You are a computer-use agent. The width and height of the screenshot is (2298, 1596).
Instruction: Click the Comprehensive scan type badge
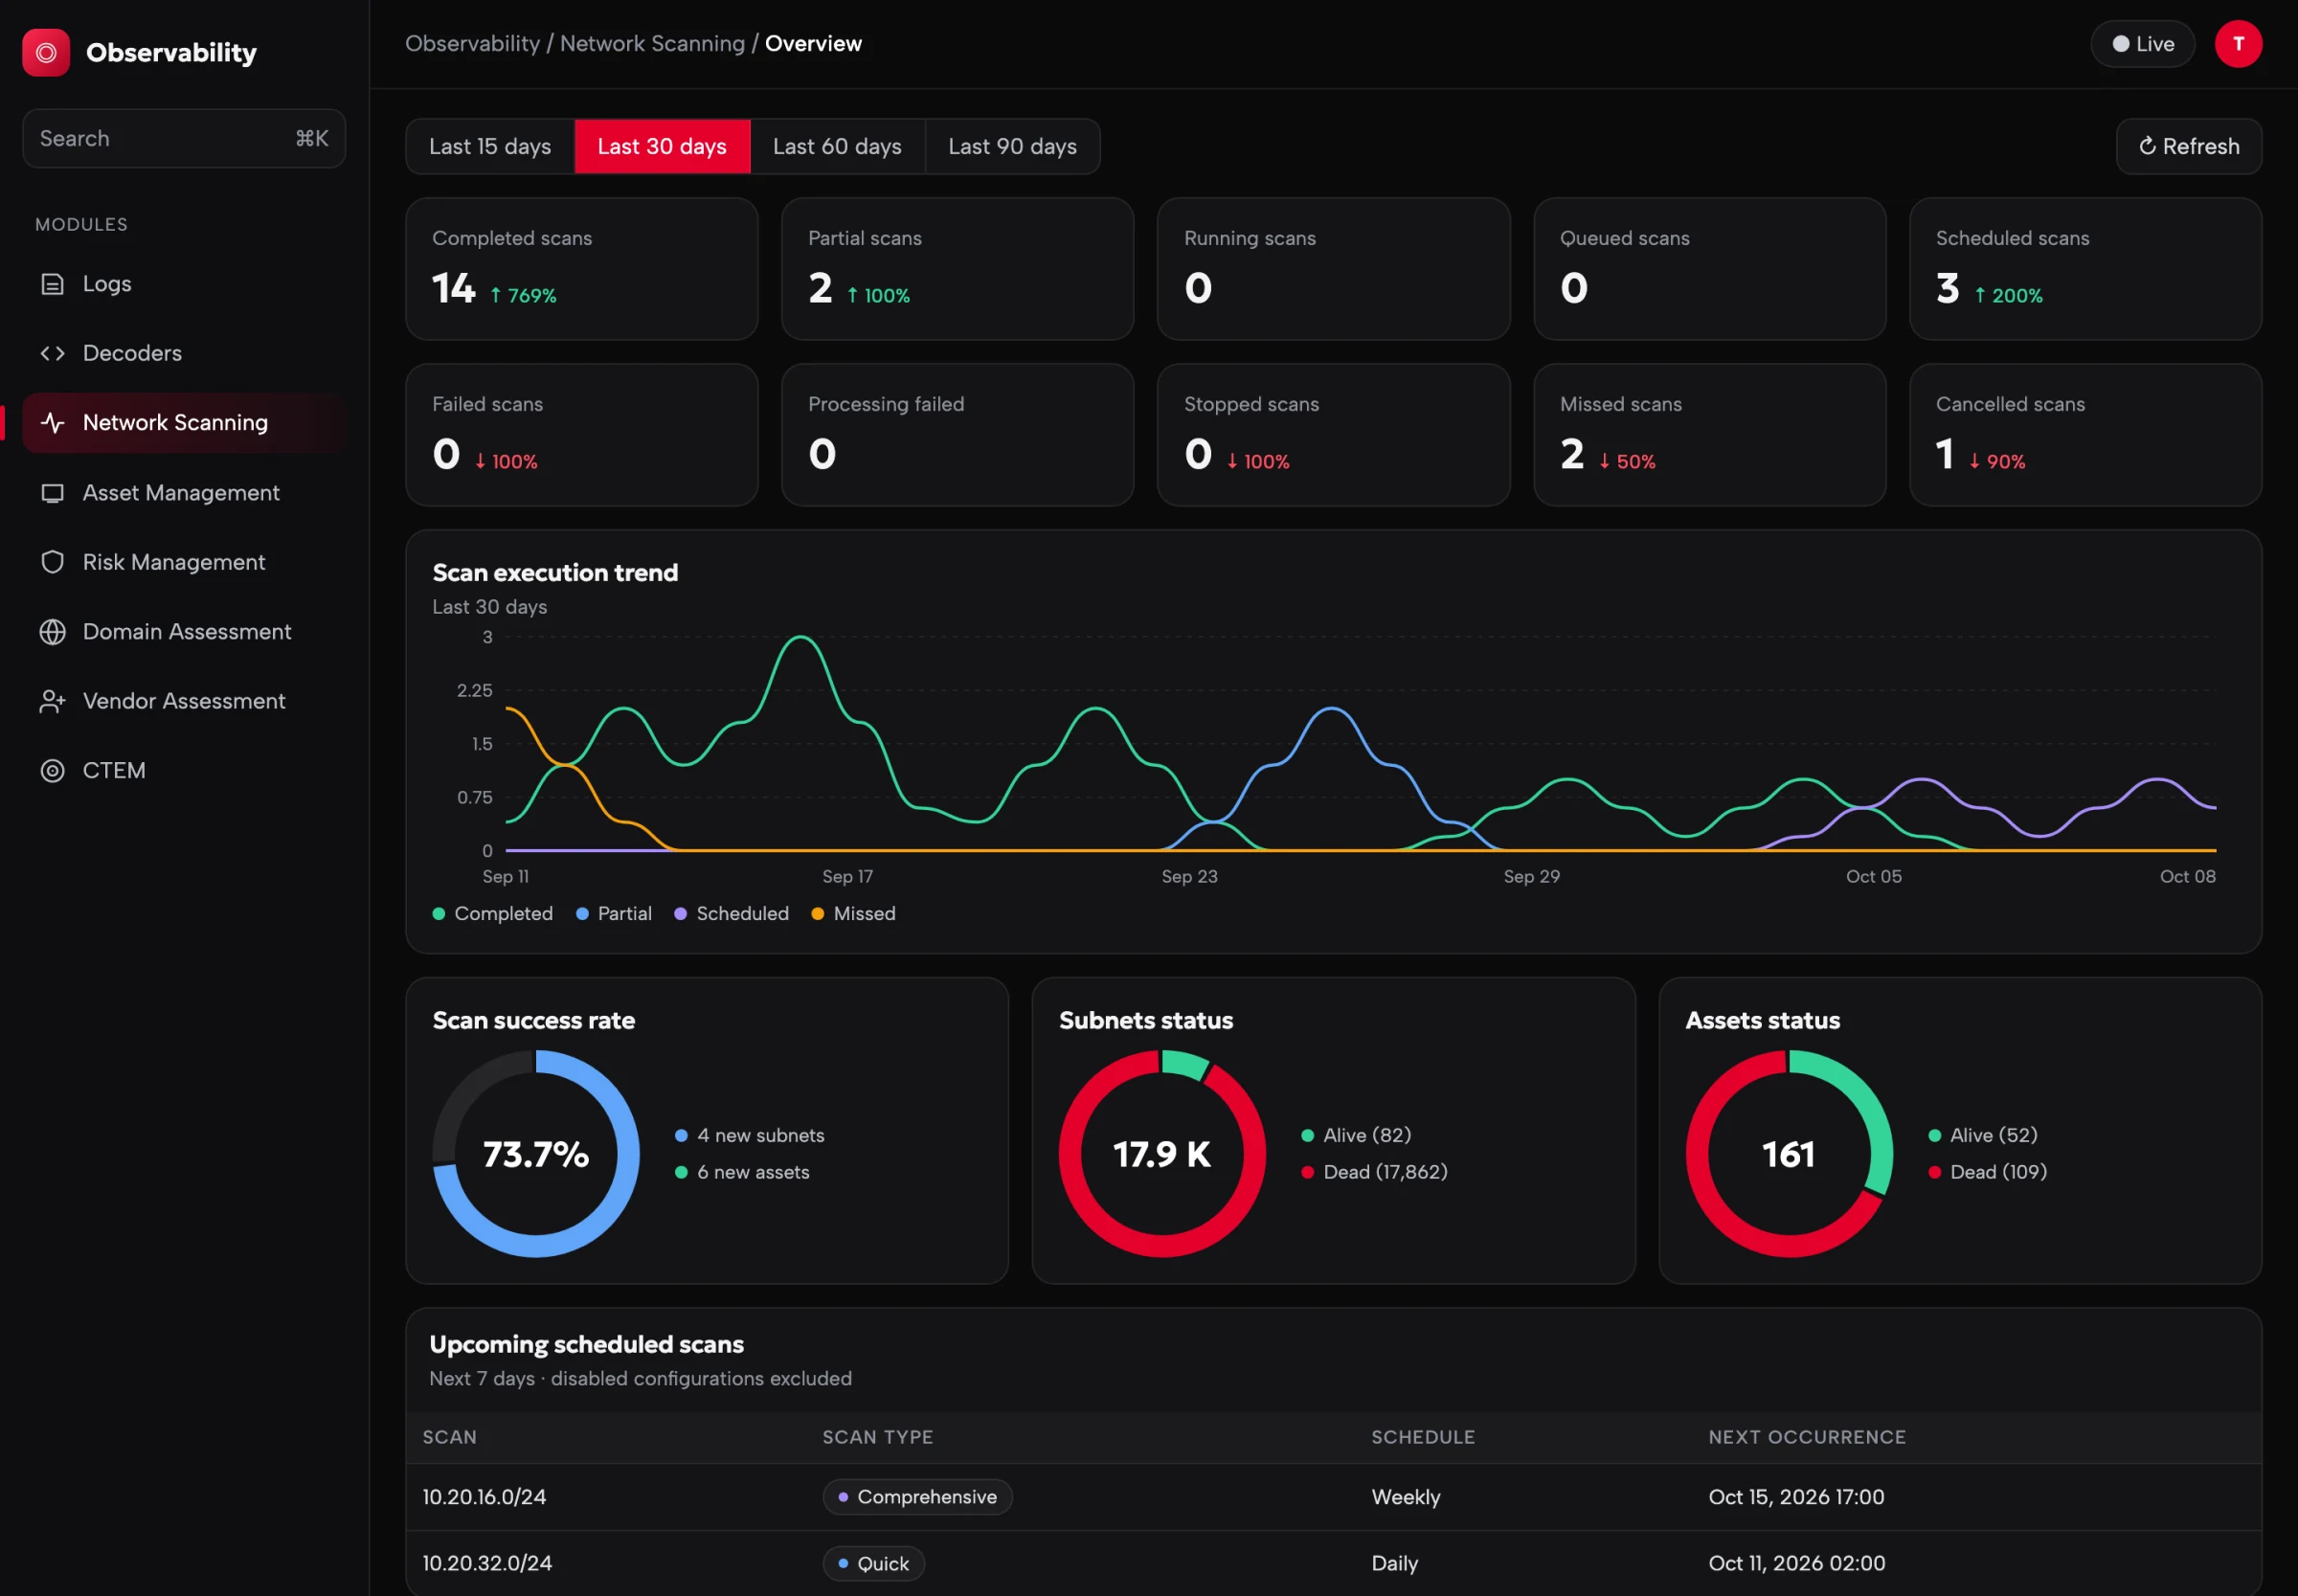click(917, 1497)
